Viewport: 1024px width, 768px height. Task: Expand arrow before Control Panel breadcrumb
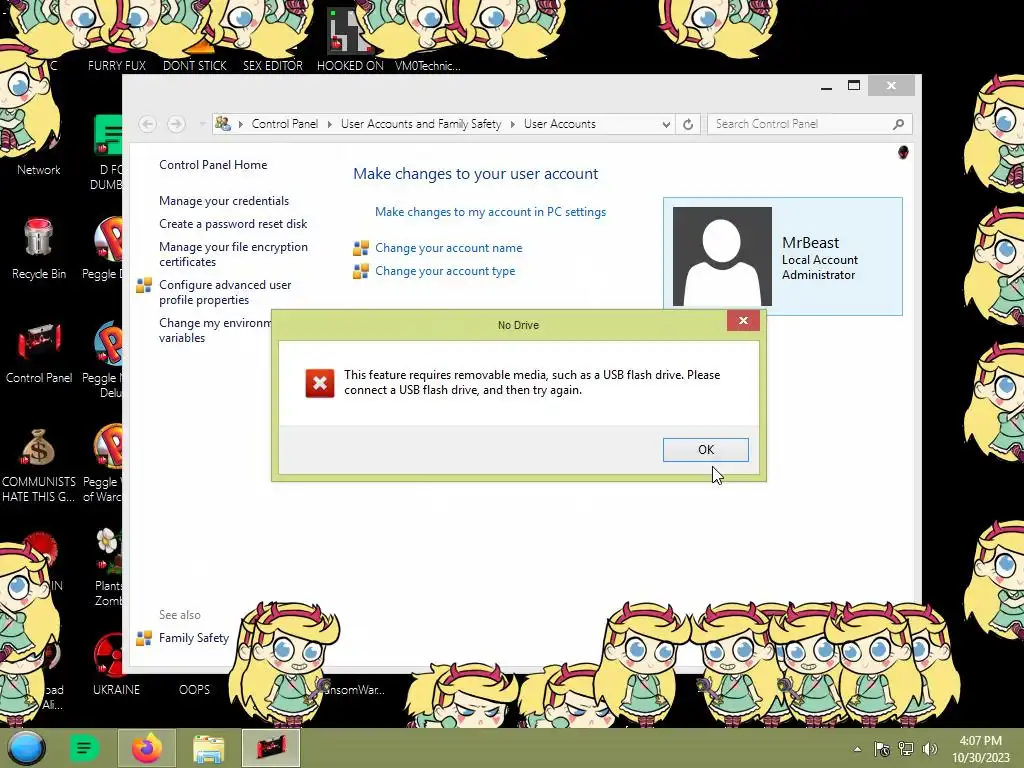(x=240, y=124)
